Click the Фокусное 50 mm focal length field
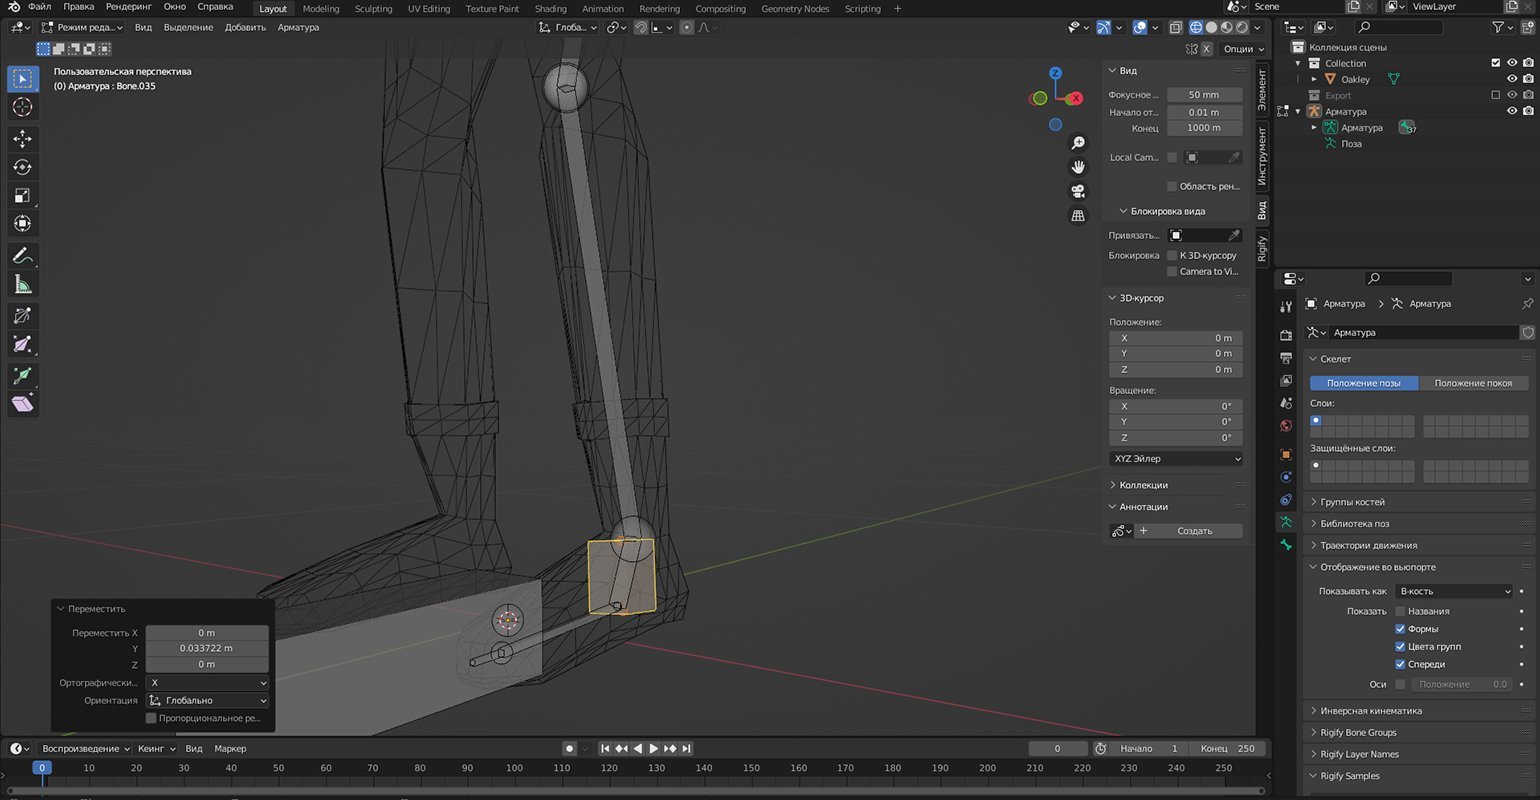The width and height of the screenshot is (1540, 800). (x=1204, y=95)
